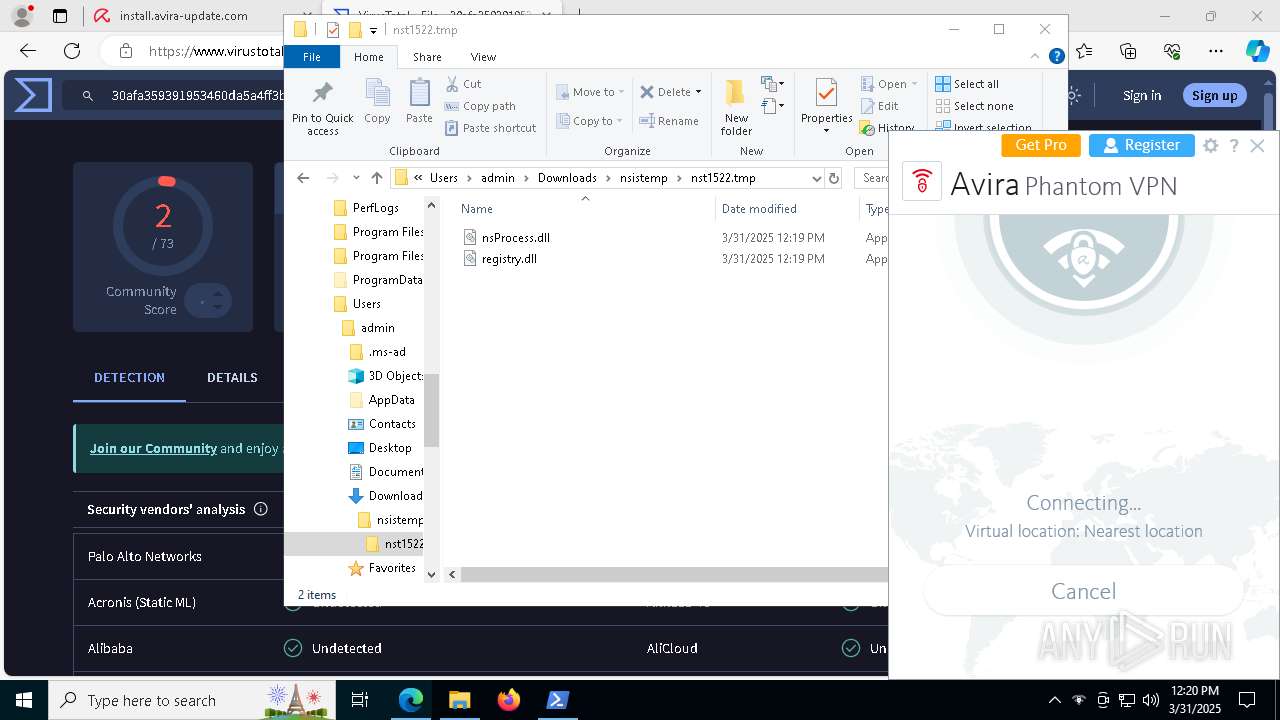Click the Edge Copilot icon

pyautogui.click(x=1257, y=50)
